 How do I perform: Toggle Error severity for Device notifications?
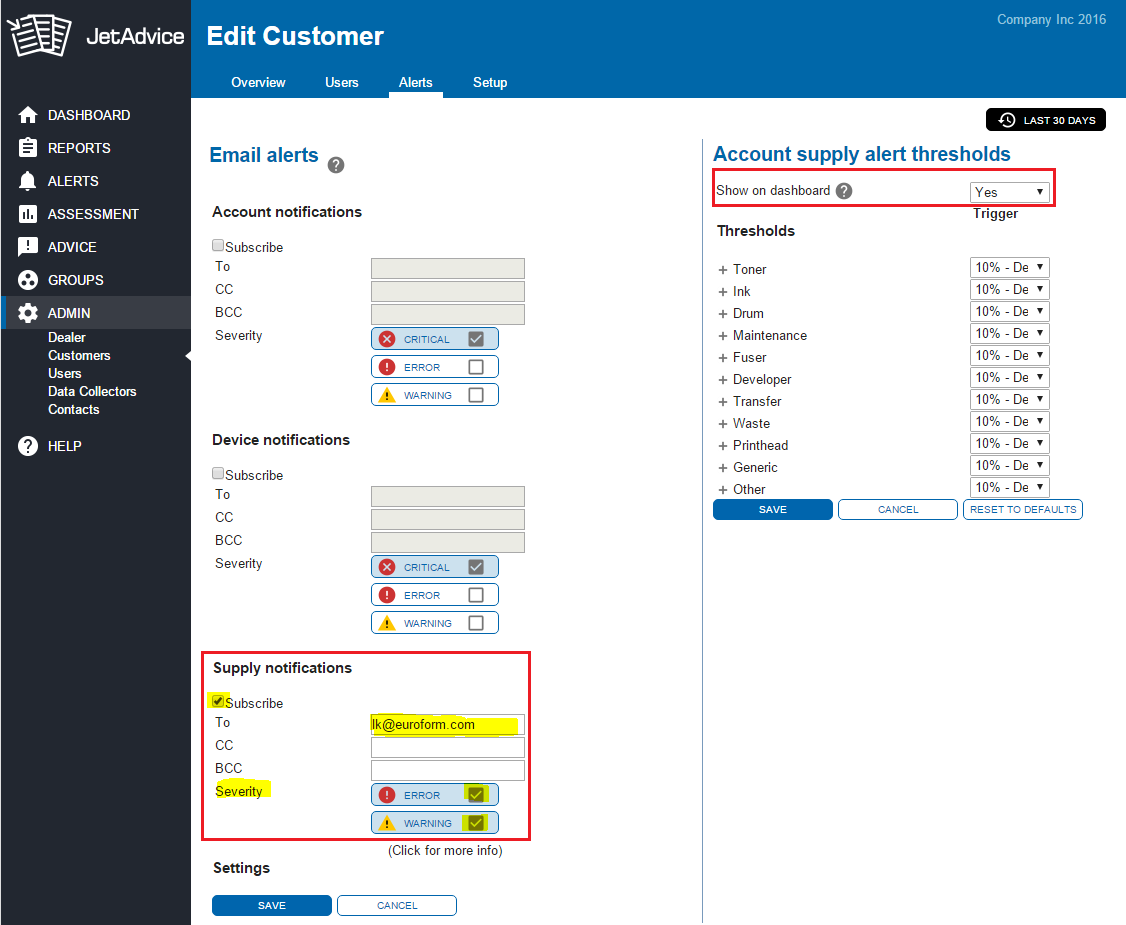click(x=476, y=595)
